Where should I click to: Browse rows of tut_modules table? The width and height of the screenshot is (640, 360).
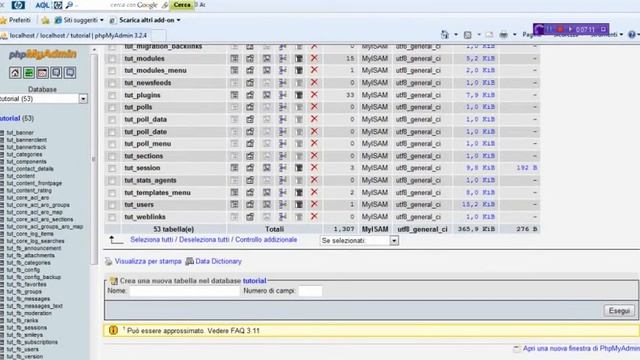point(234,58)
